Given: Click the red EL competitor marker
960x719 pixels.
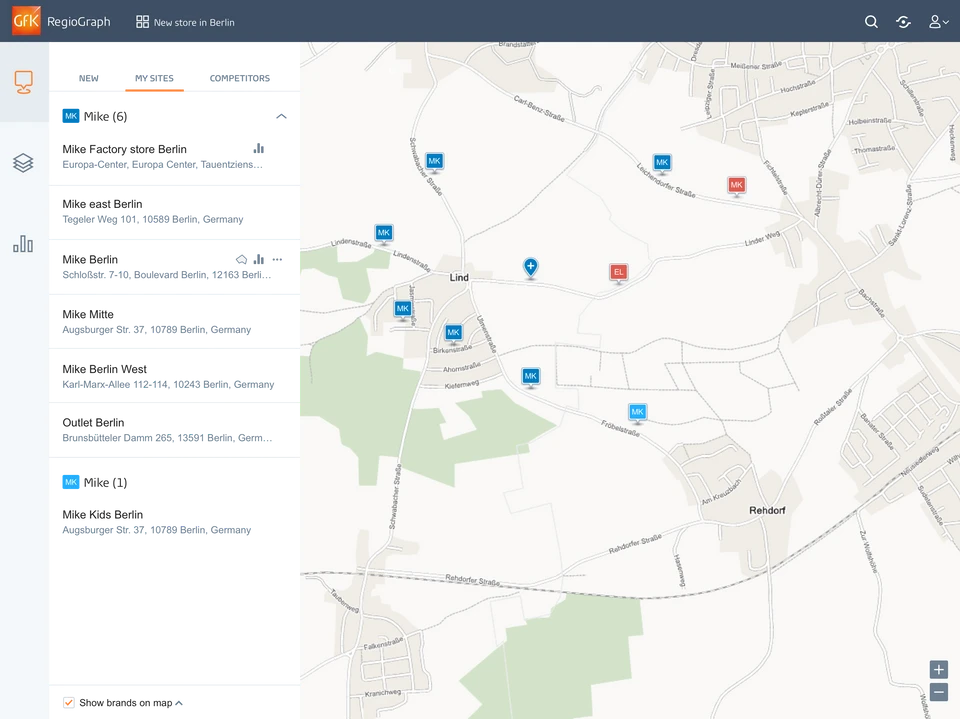Looking at the screenshot, I should (x=618, y=273).
